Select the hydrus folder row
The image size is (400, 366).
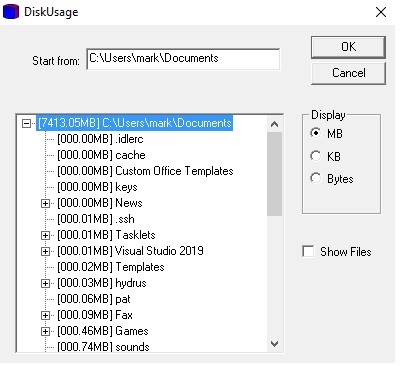pos(102,283)
